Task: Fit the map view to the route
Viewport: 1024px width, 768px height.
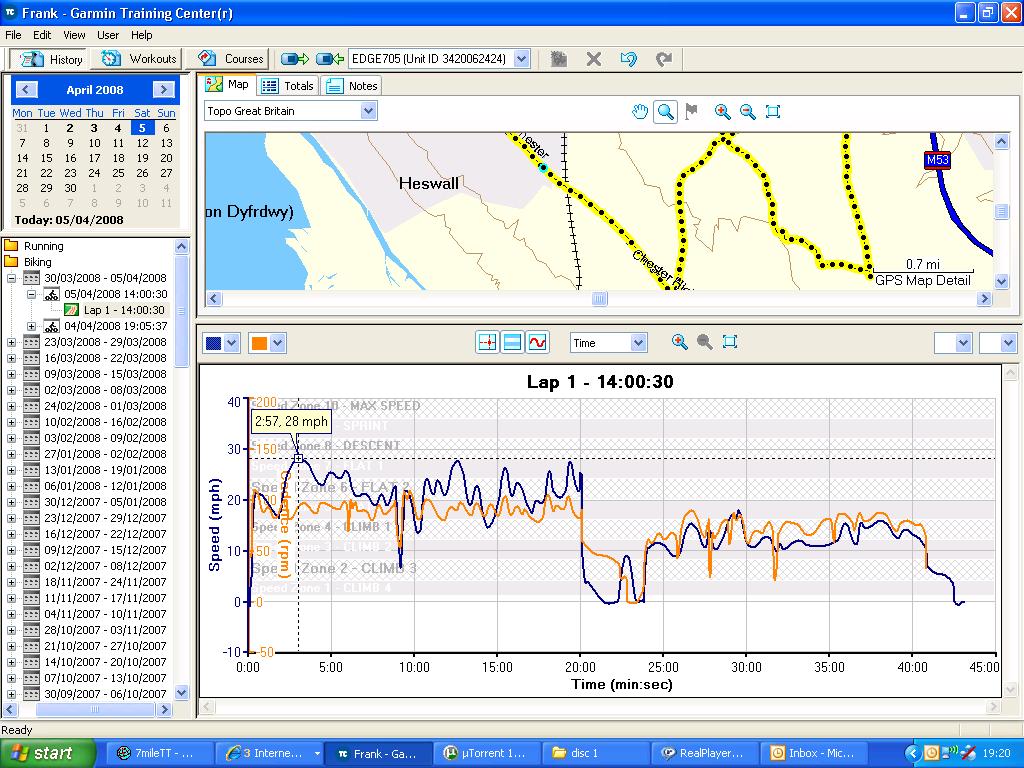Action: [x=772, y=112]
